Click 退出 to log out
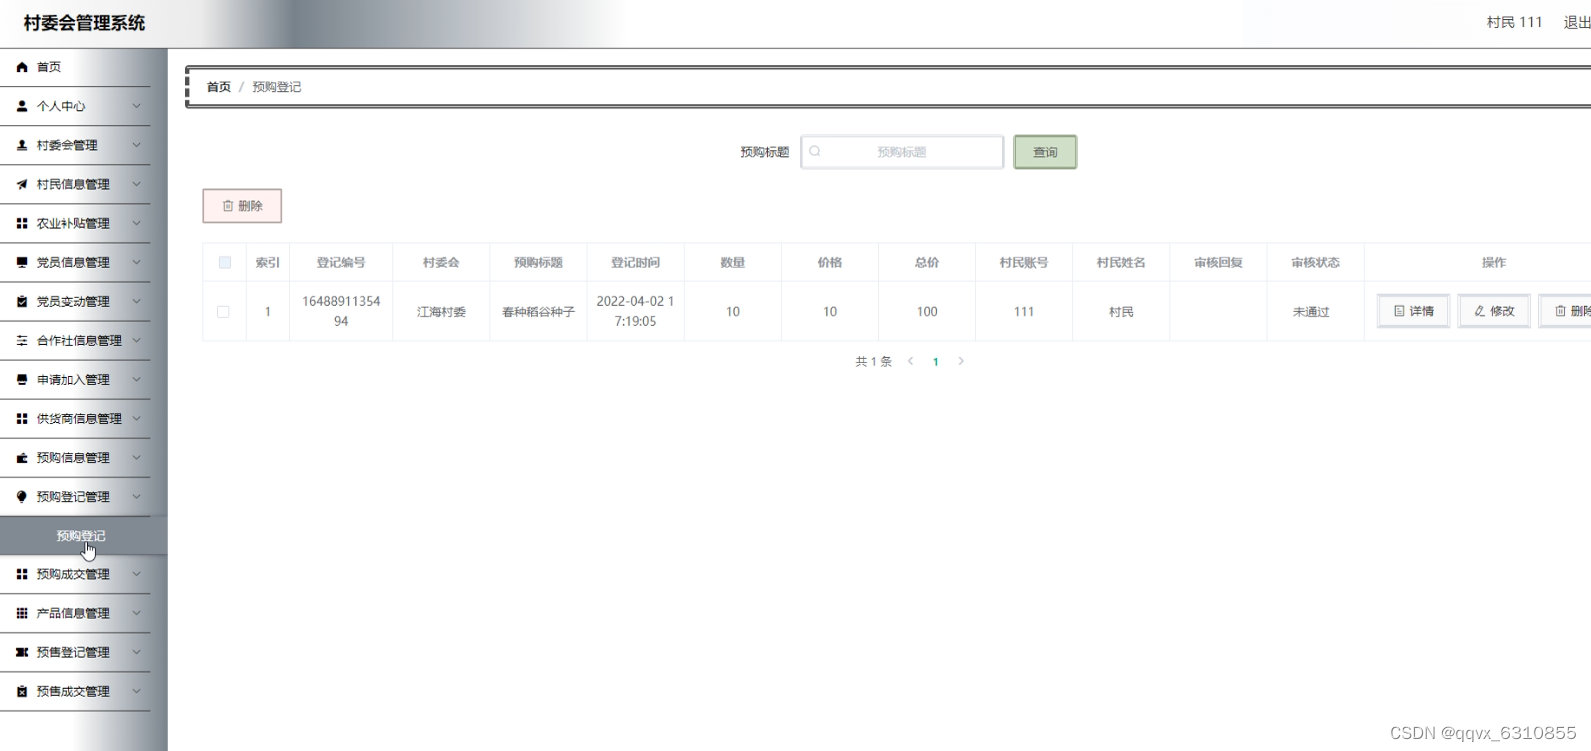1591x751 pixels. [1576, 22]
